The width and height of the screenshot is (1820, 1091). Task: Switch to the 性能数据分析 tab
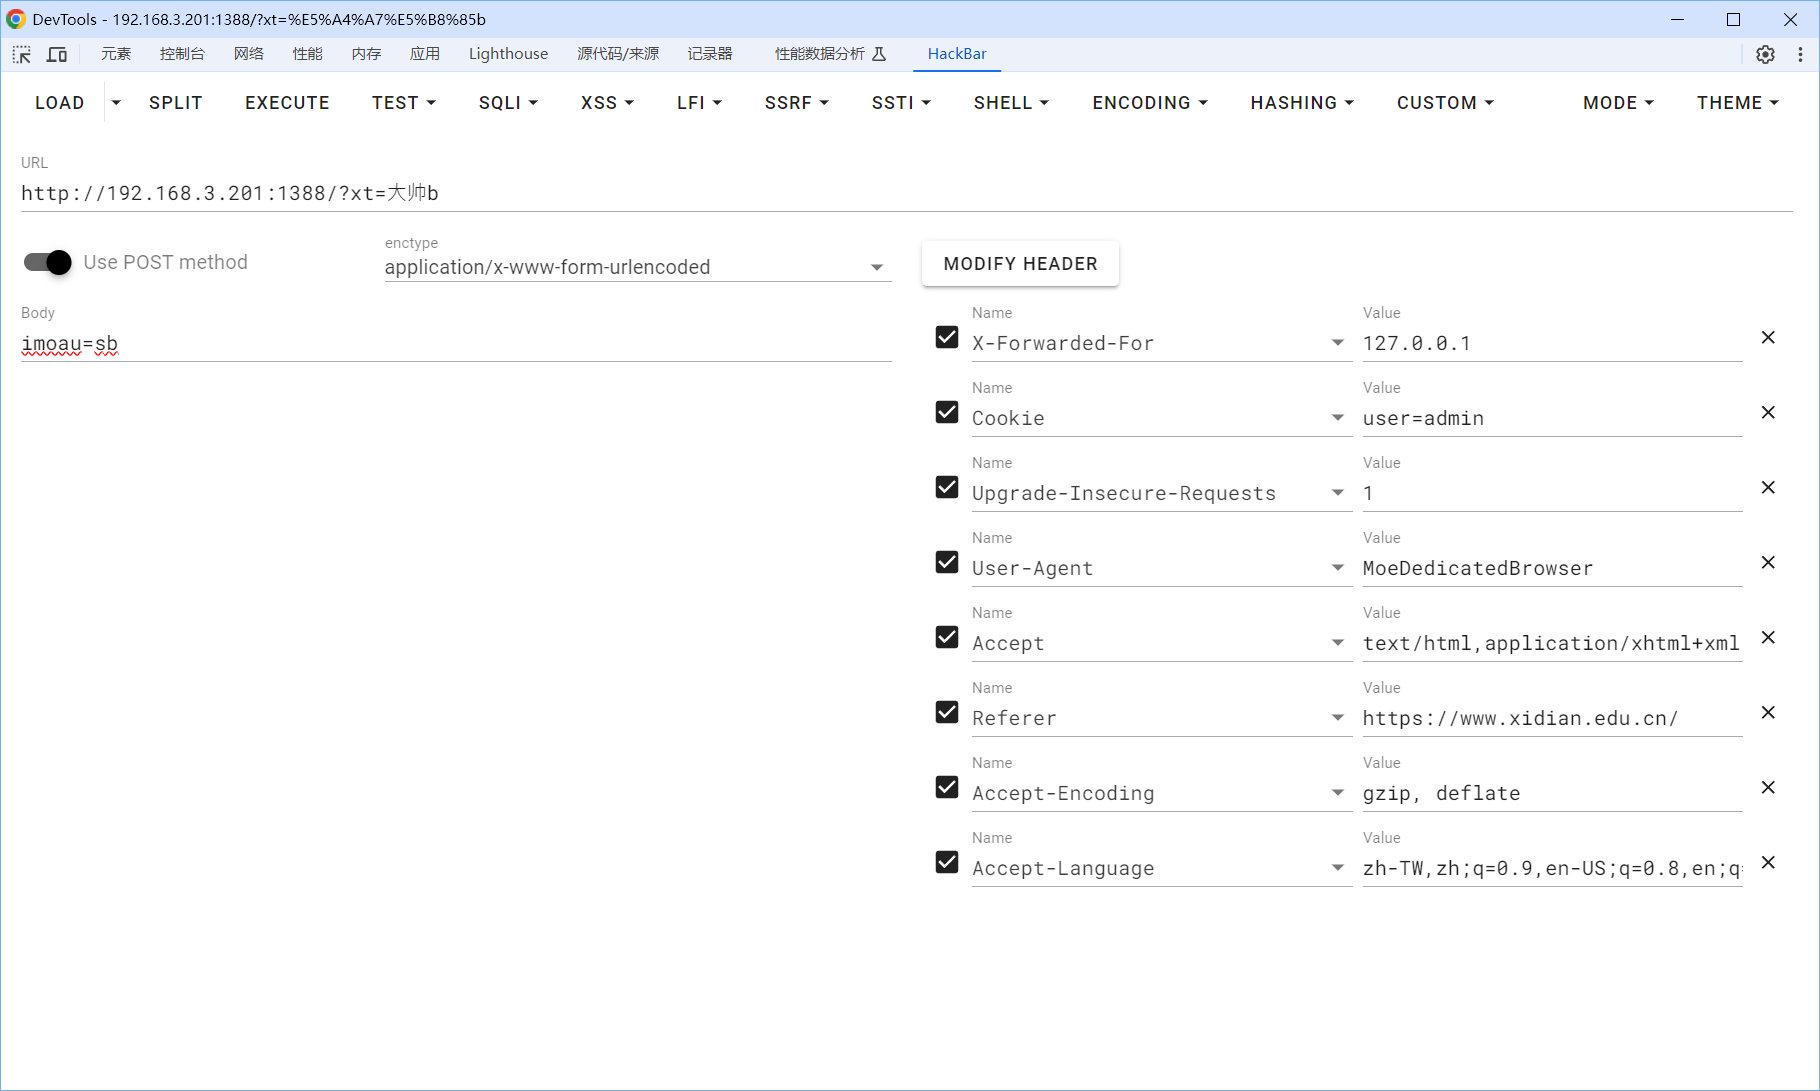tap(830, 54)
